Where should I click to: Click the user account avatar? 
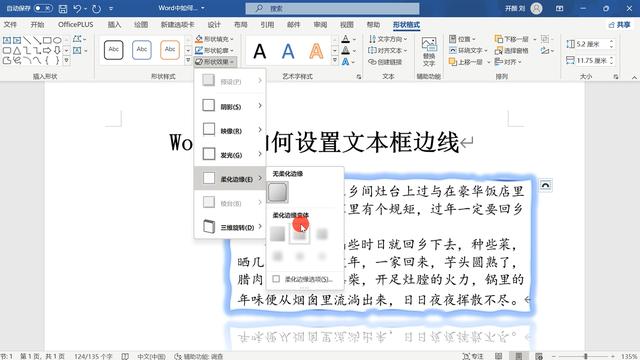pos(536,8)
